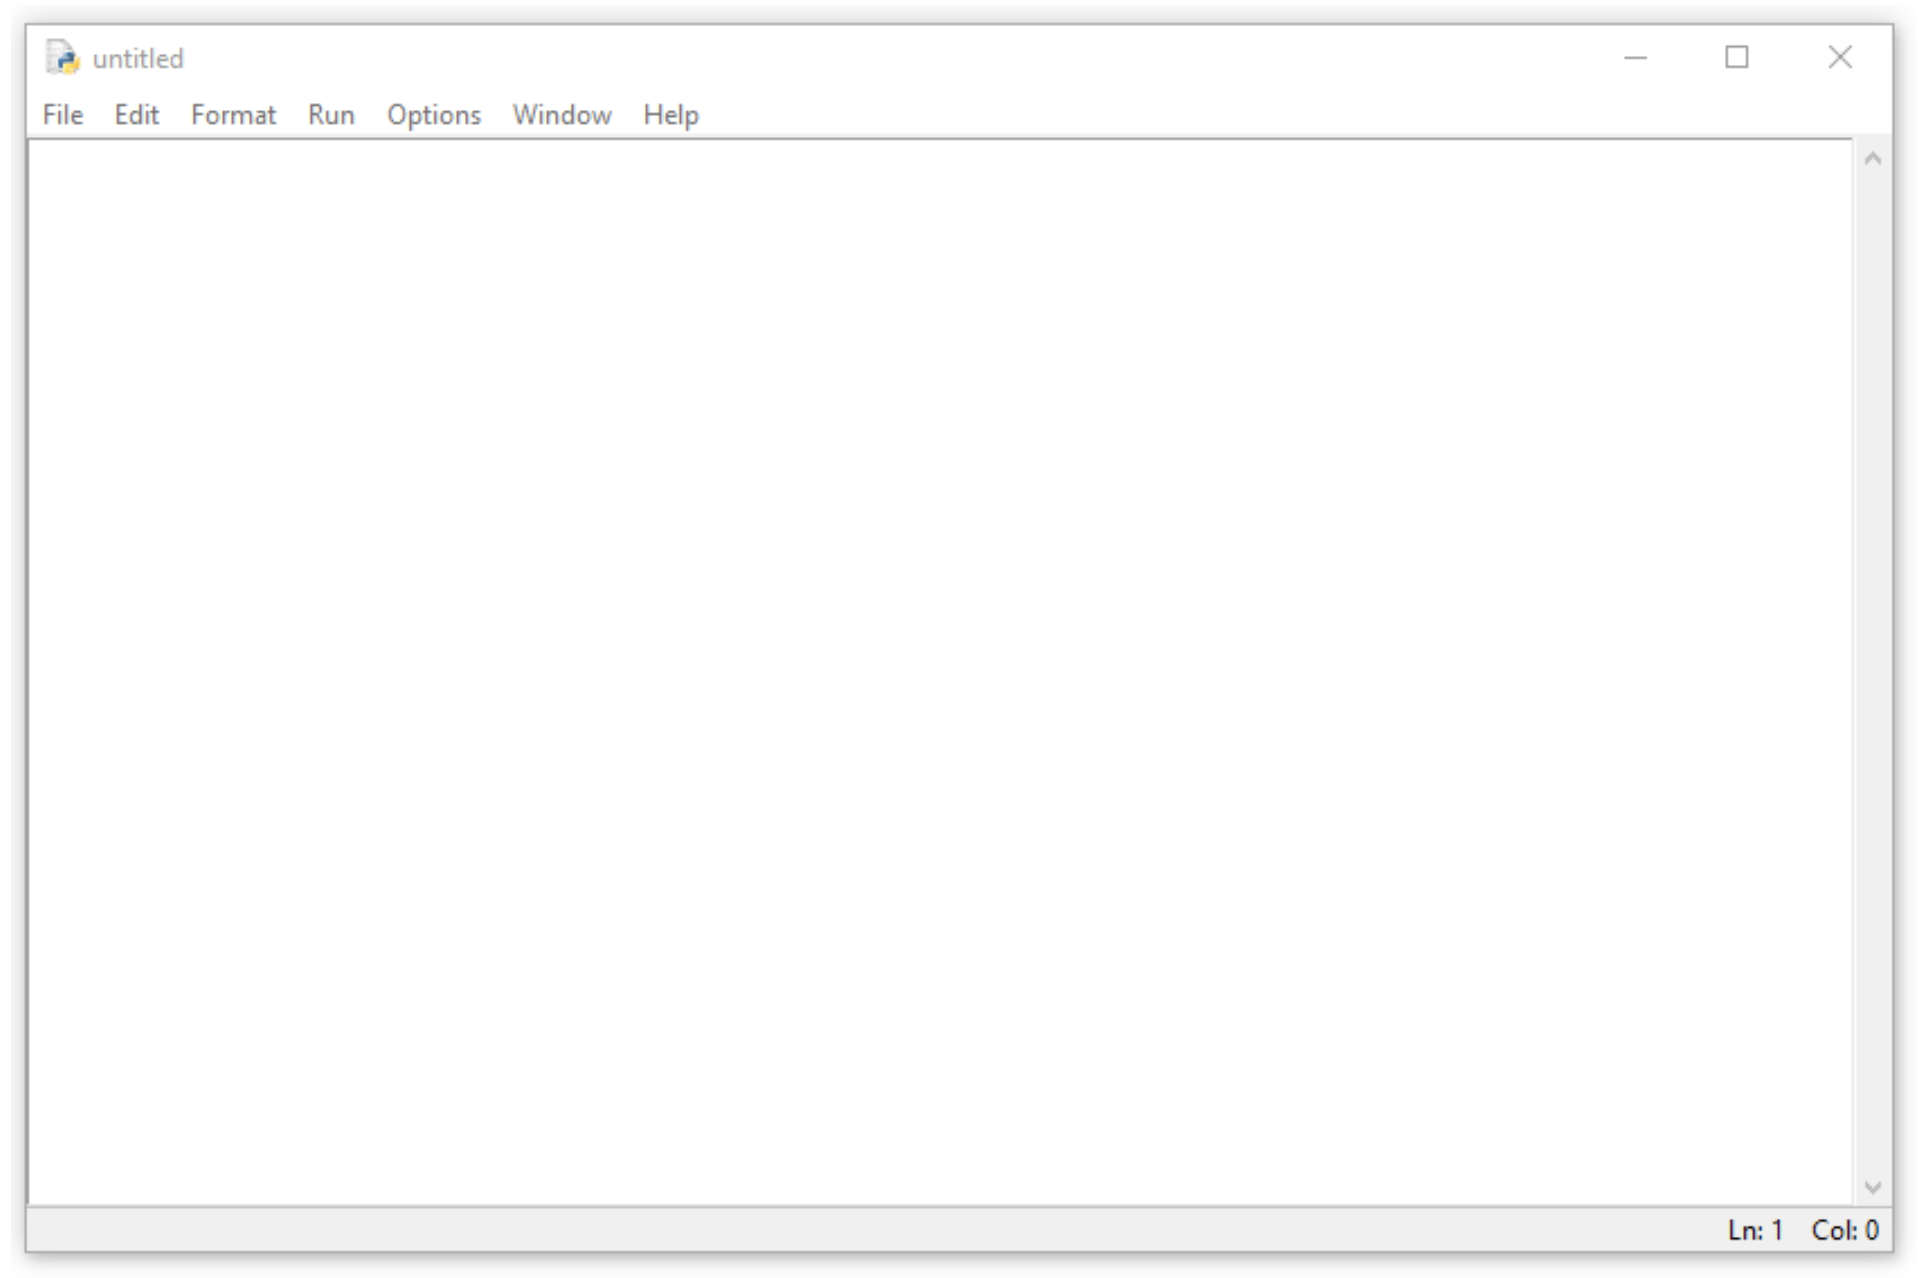The width and height of the screenshot is (1918, 1278).
Task: Open the File menu
Action: pos(61,114)
